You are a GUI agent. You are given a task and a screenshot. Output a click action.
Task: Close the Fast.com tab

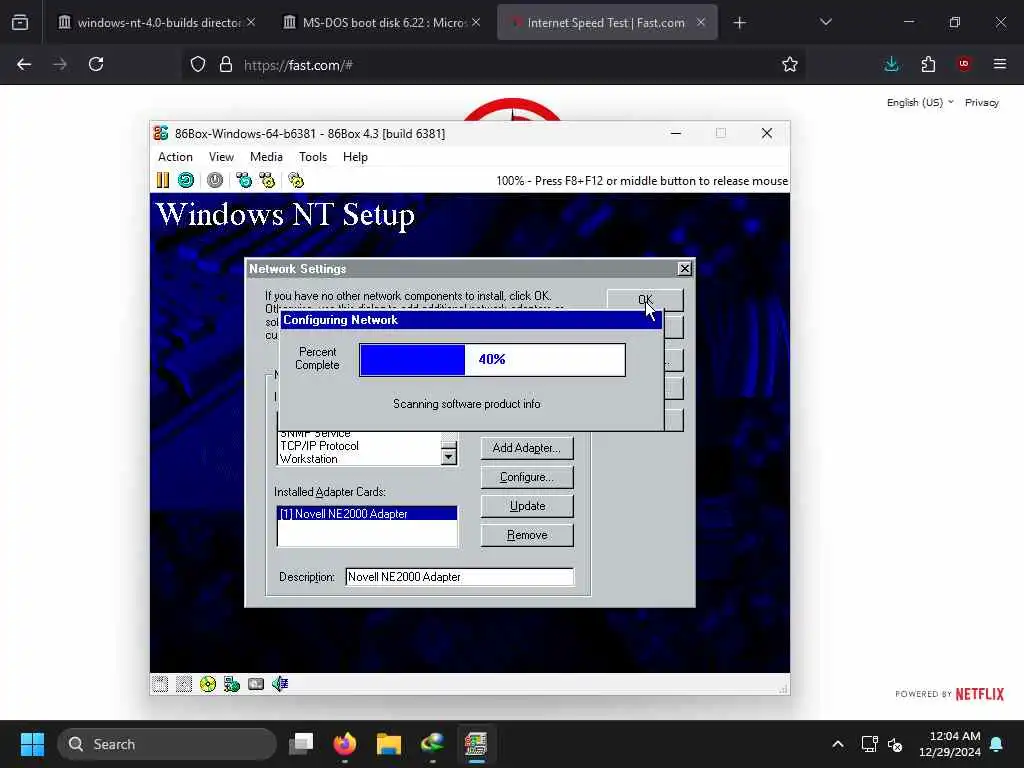(701, 23)
